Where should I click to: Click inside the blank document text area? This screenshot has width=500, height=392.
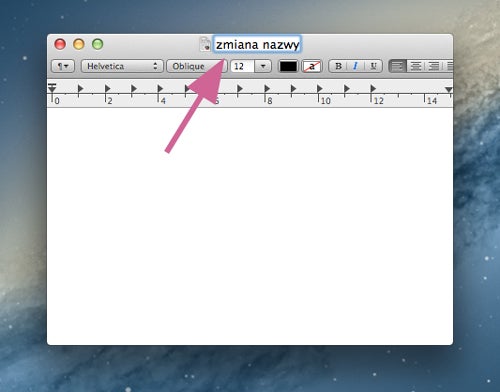tap(250, 227)
